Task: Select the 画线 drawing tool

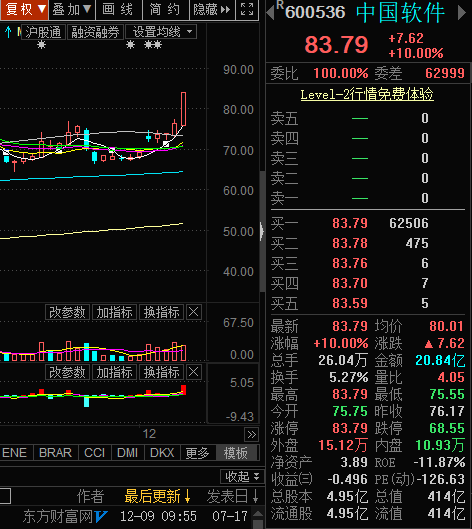Action: point(118,9)
